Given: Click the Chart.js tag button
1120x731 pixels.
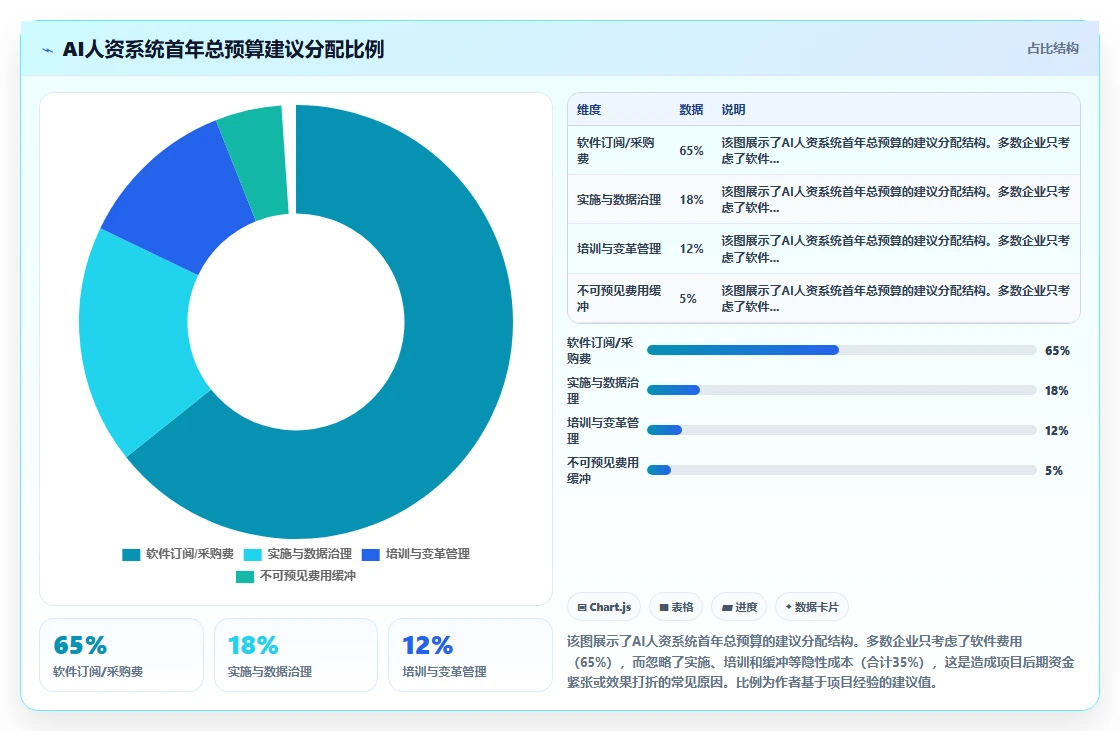Looking at the screenshot, I should tap(604, 607).
